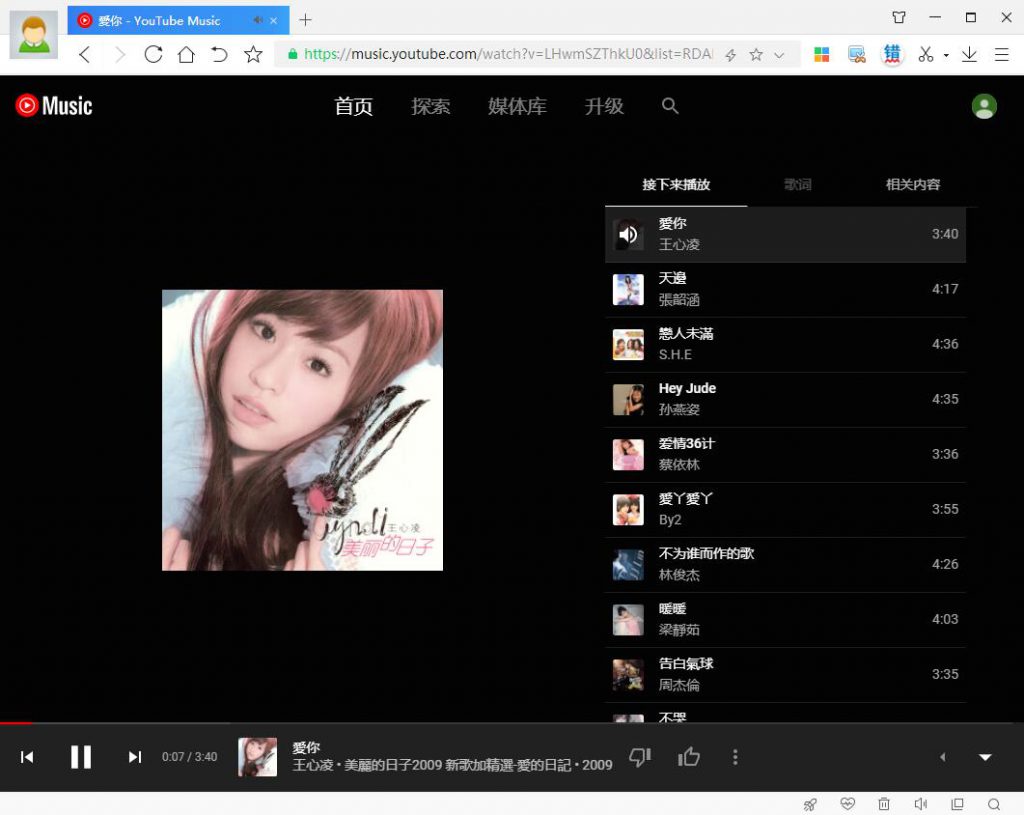Click the star favorite icon inside address bar
The height and width of the screenshot is (815, 1024).
click(756, 55)
